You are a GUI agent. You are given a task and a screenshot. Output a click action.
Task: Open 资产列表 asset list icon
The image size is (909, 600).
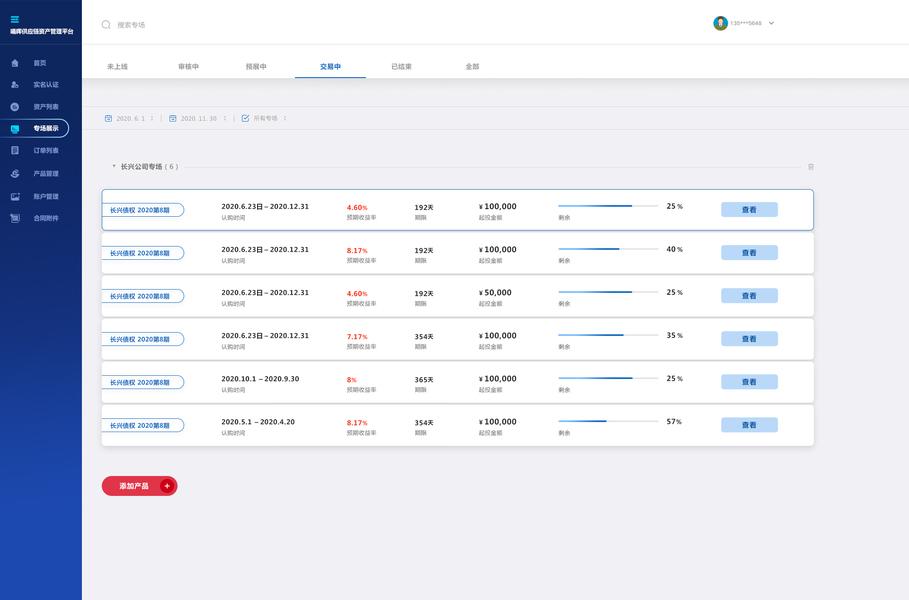point(15,107)
